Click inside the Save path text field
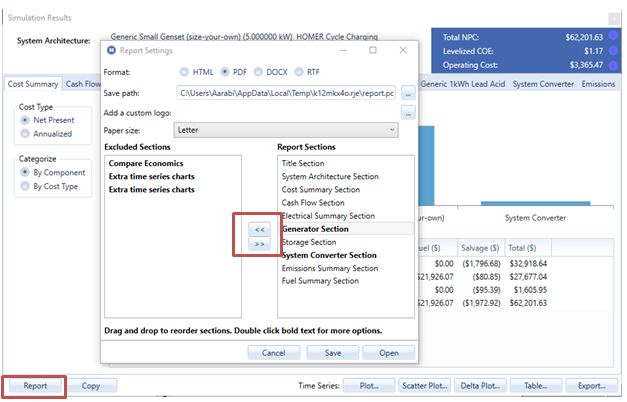The height and width of the screenshot is (402, 627). pos(285,93)
